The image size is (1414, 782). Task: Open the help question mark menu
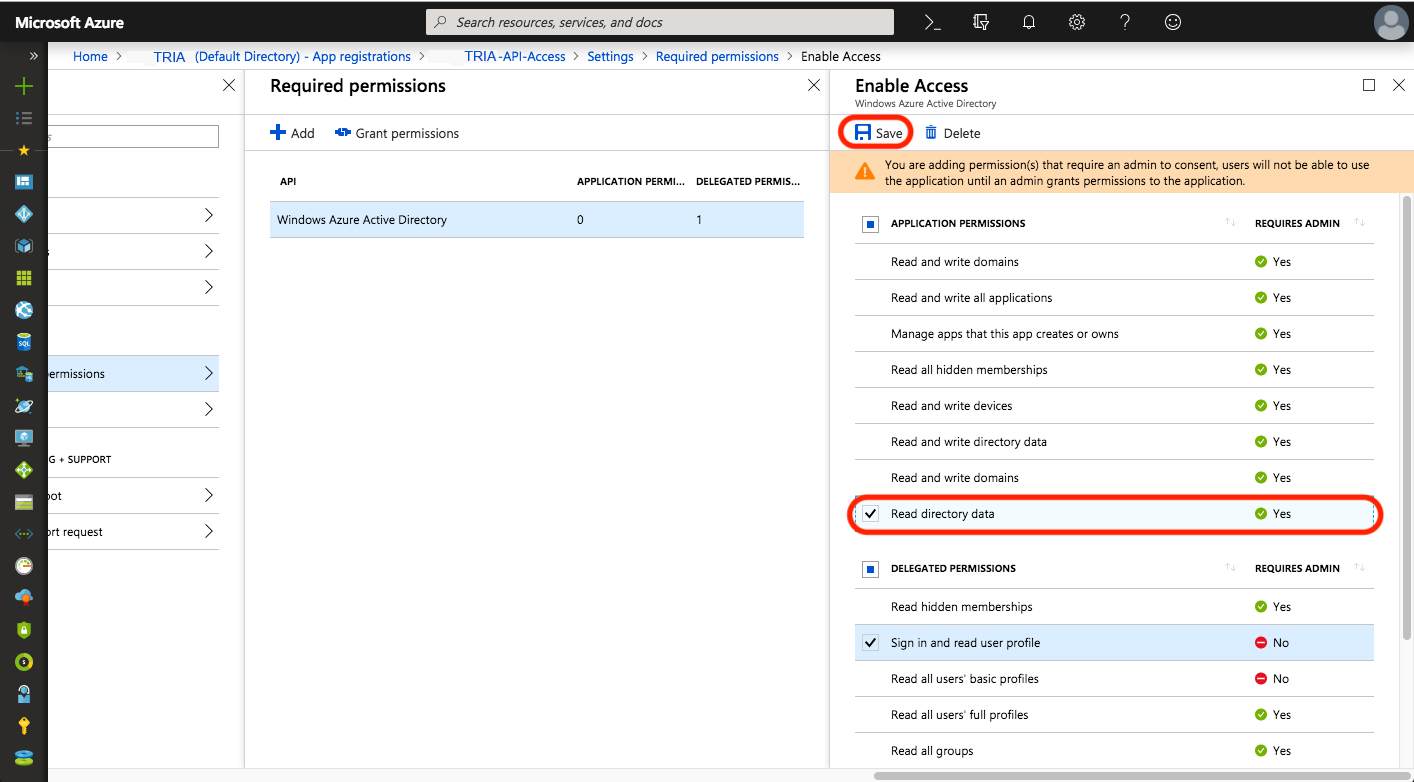coord(1125,22)
